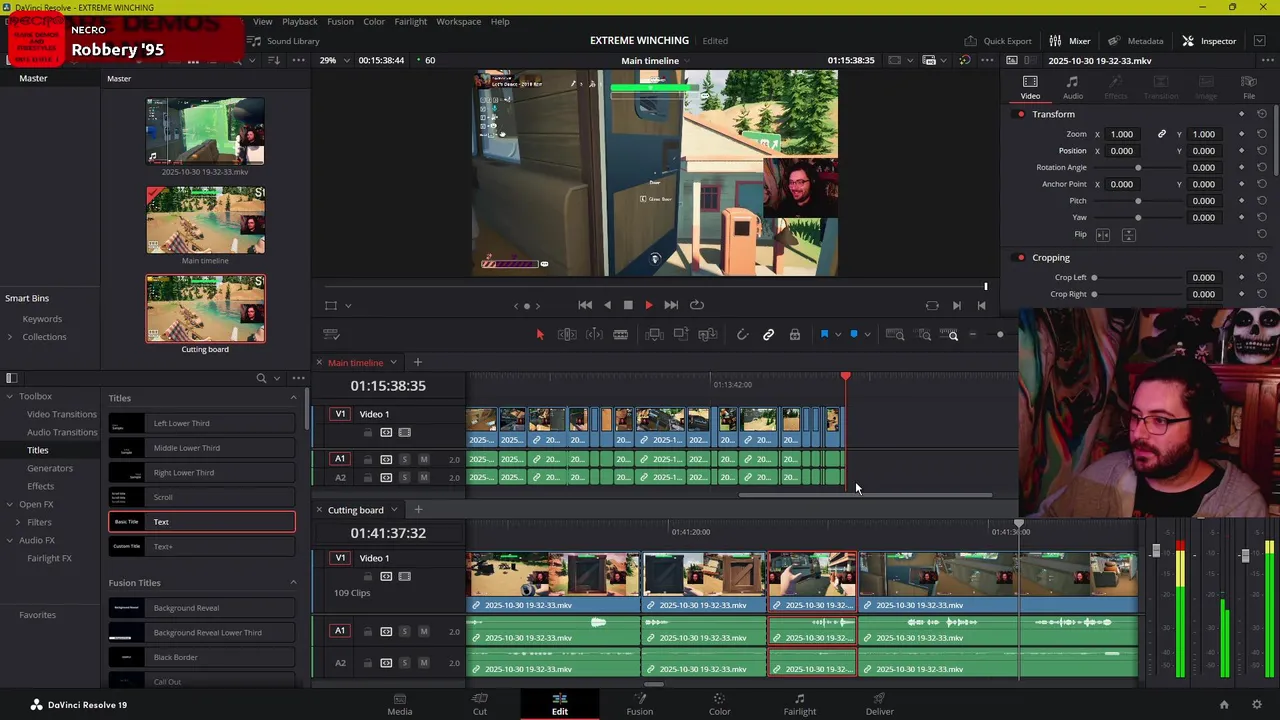Screen dimensions: 1280x720
Task: Click the Full Extent Zoom icon
Action: point(895,335)
